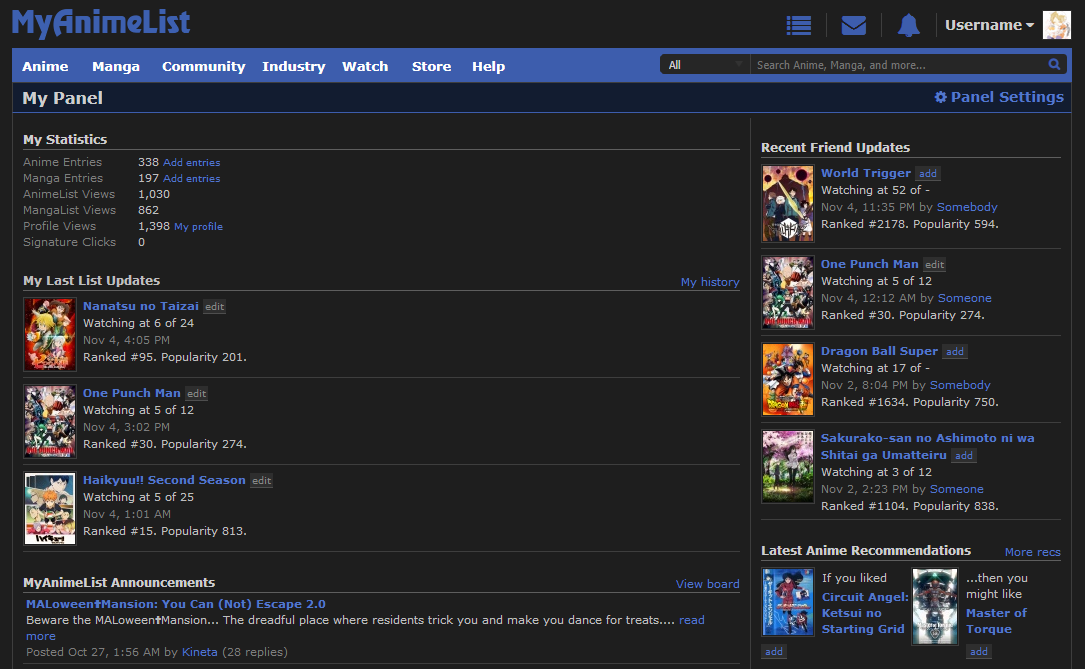Click World Trigger cover thumbnail
Screen dimensions: 1085x669
tap(788, 203)
